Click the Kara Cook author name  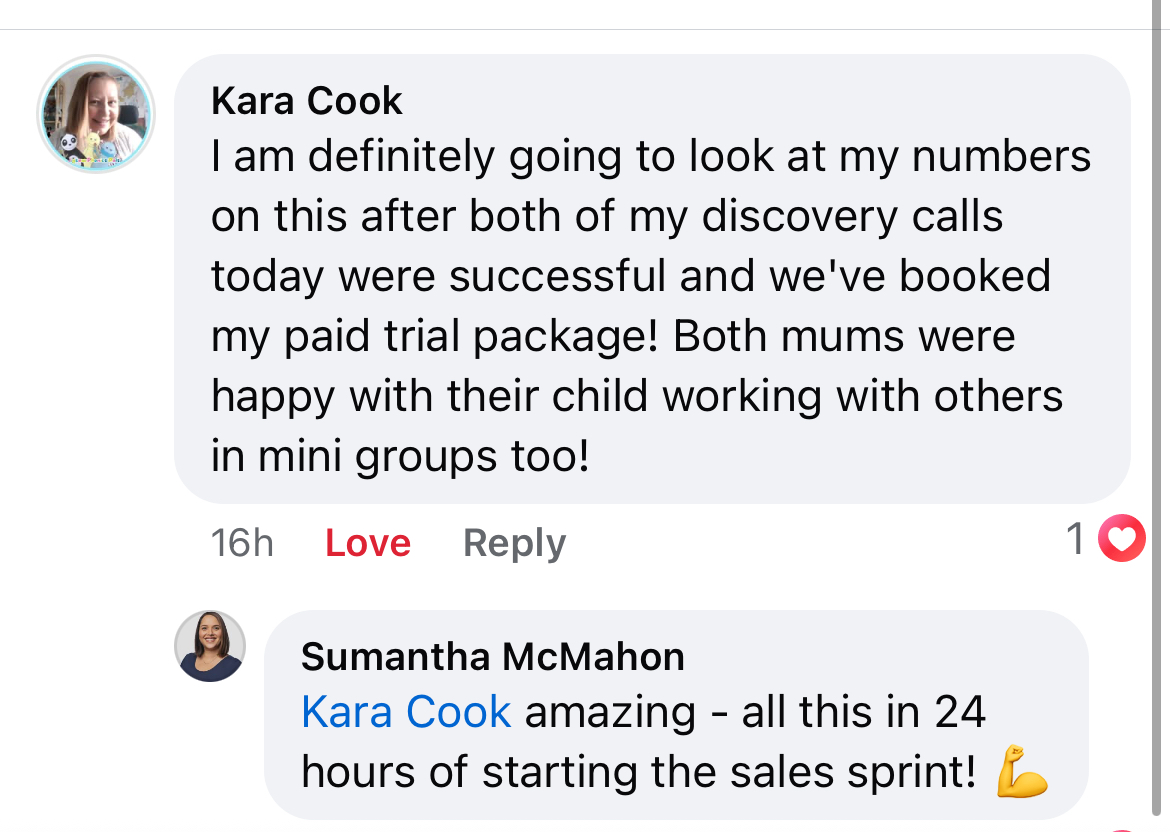pos(307,101)
